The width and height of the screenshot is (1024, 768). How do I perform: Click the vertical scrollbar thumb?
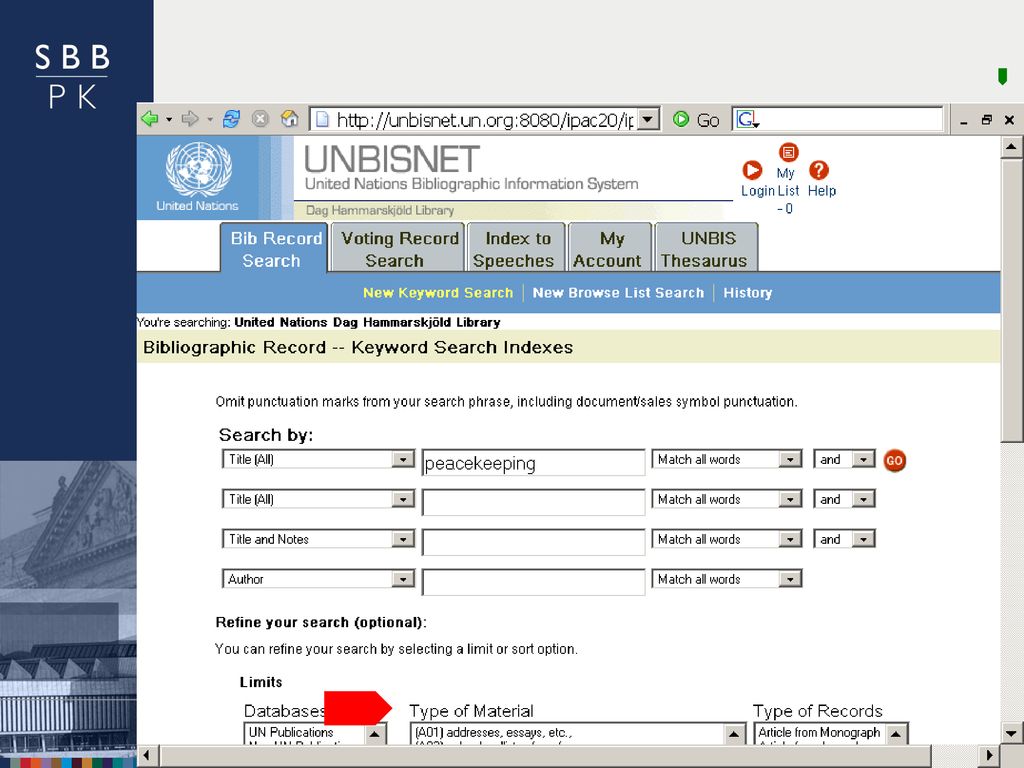[x=1012, y=299]
